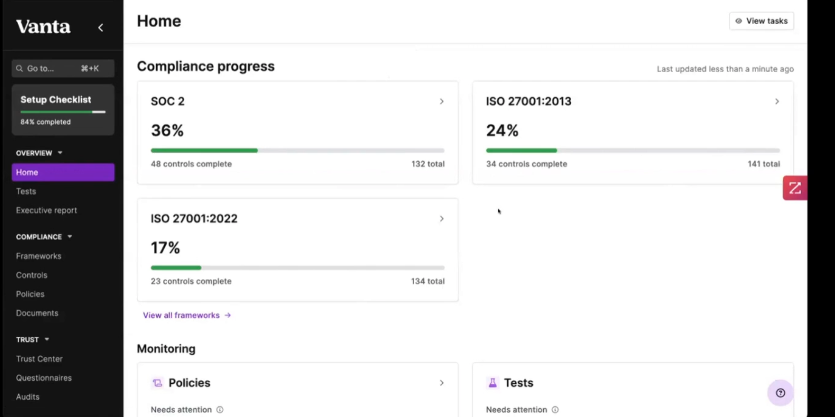The image size is (835, 417).
Task: Click the ISO 27001:2022 progress bar
Action: [x=298, y=268]
